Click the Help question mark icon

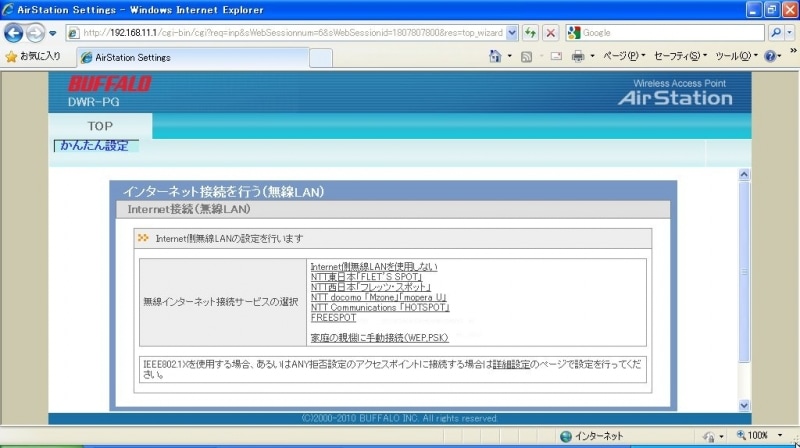click(x=770, y=56)
